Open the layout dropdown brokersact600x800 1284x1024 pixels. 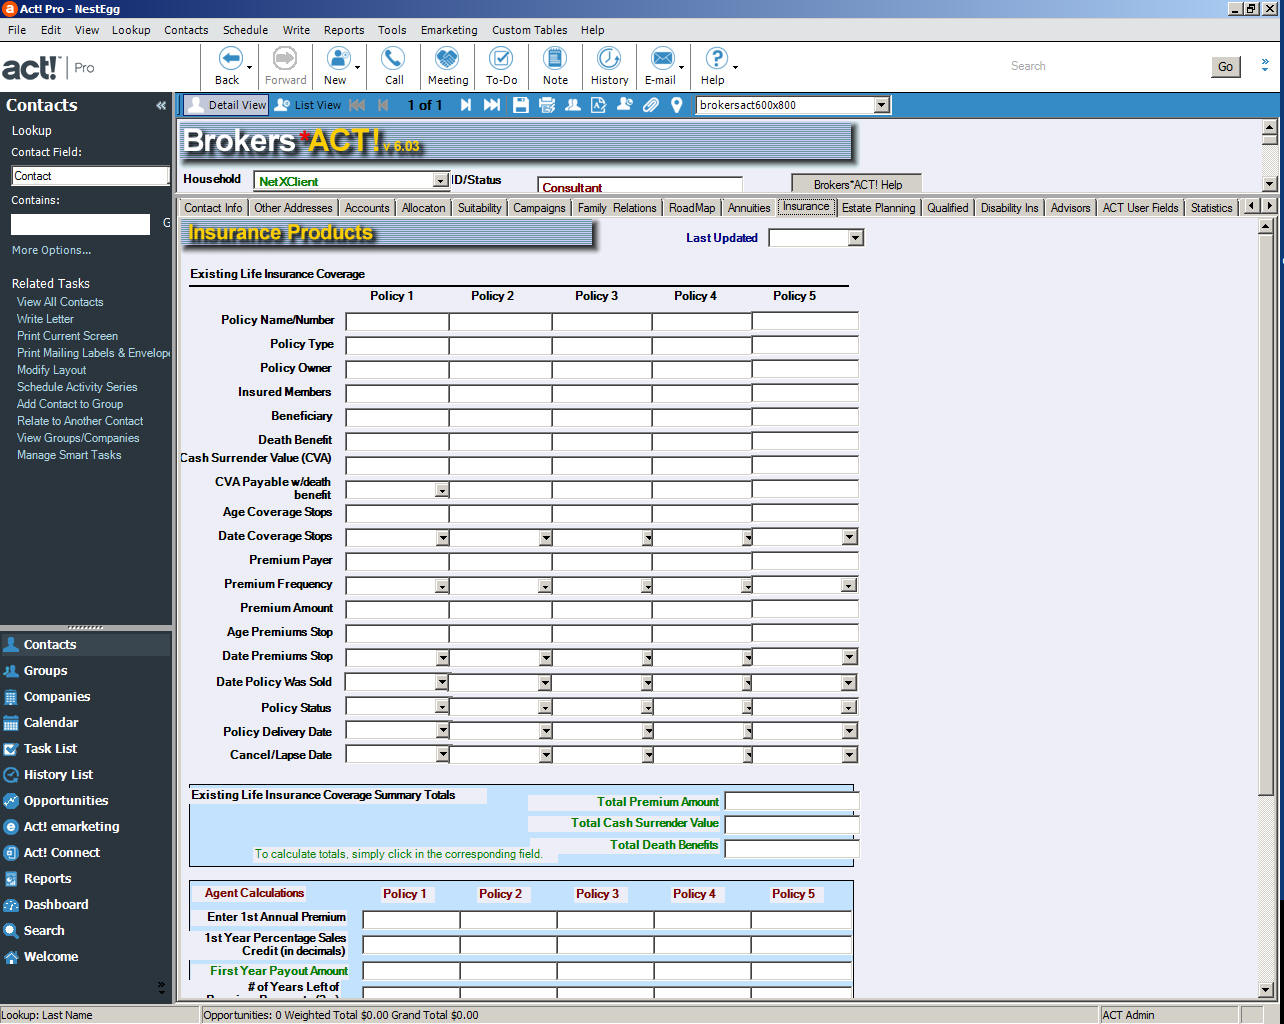pyautogui.click(x=881, y=105)
